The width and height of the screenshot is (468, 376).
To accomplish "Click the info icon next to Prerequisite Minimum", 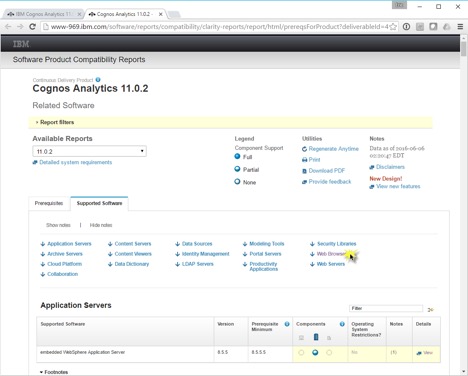I will click(287, 324).
